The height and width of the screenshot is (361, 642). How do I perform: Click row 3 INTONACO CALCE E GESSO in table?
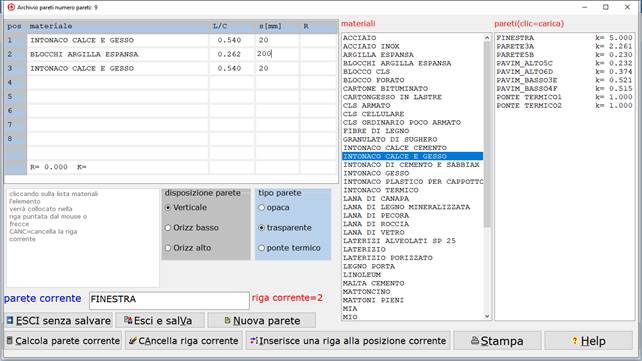coord(118,68)
